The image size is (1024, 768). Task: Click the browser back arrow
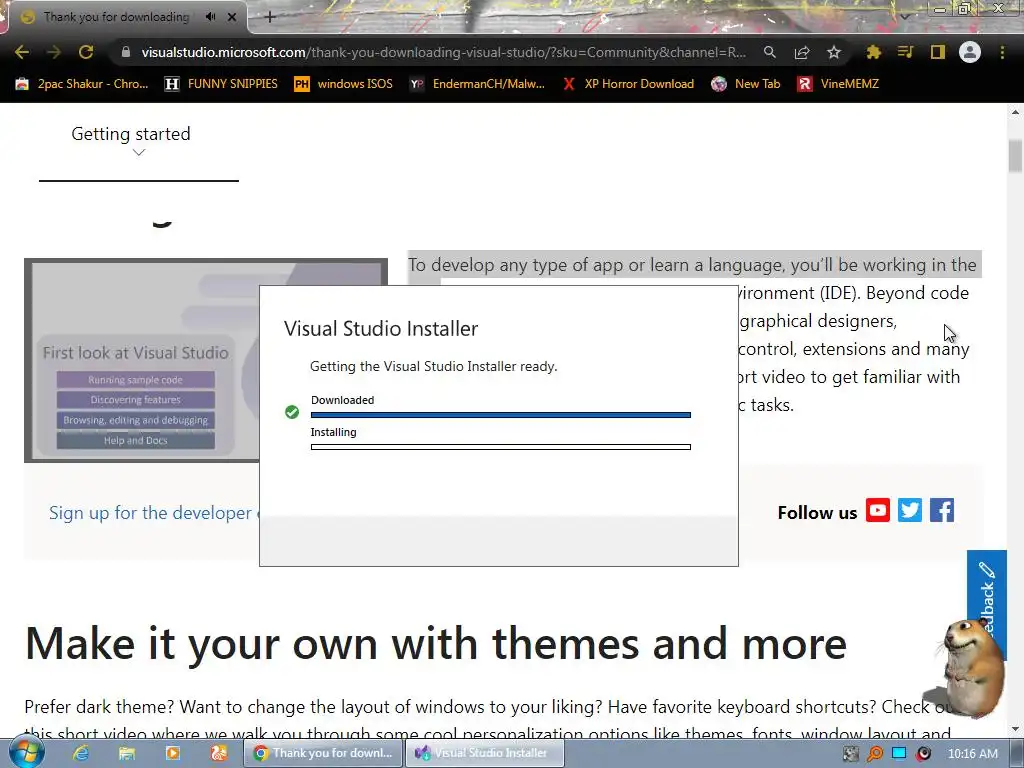(22, 52)
